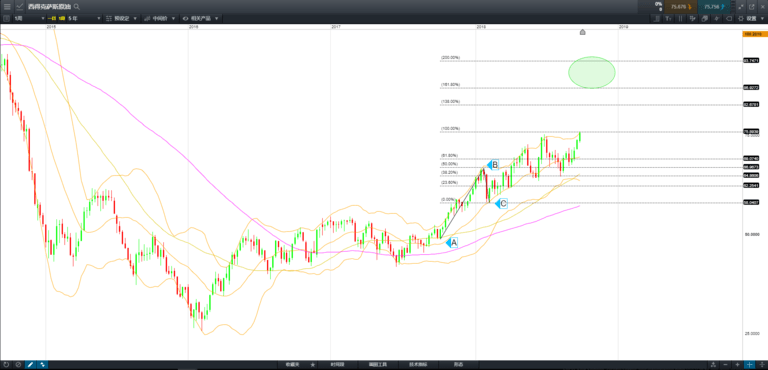Open the 相关产品 related products dropdown
This screenshot has height=370, width=768.
pos(200,18)
